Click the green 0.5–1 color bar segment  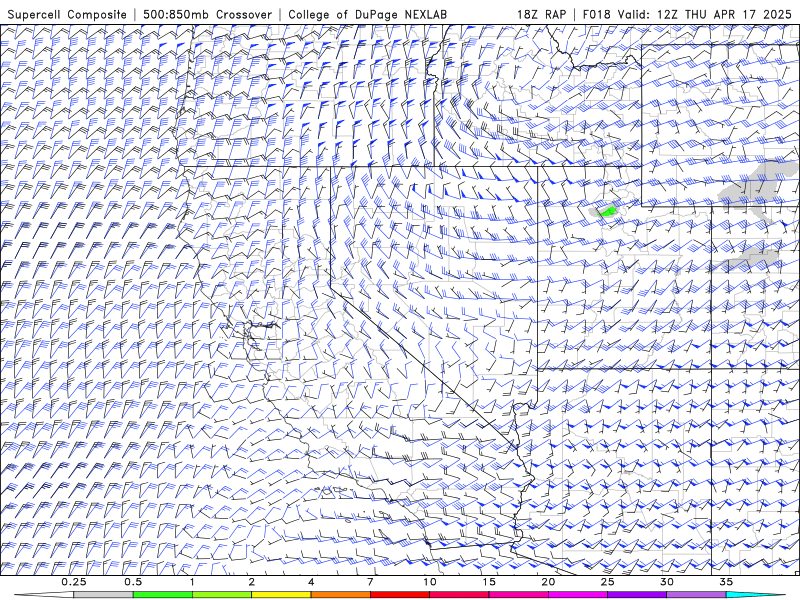tap(163, 595)
